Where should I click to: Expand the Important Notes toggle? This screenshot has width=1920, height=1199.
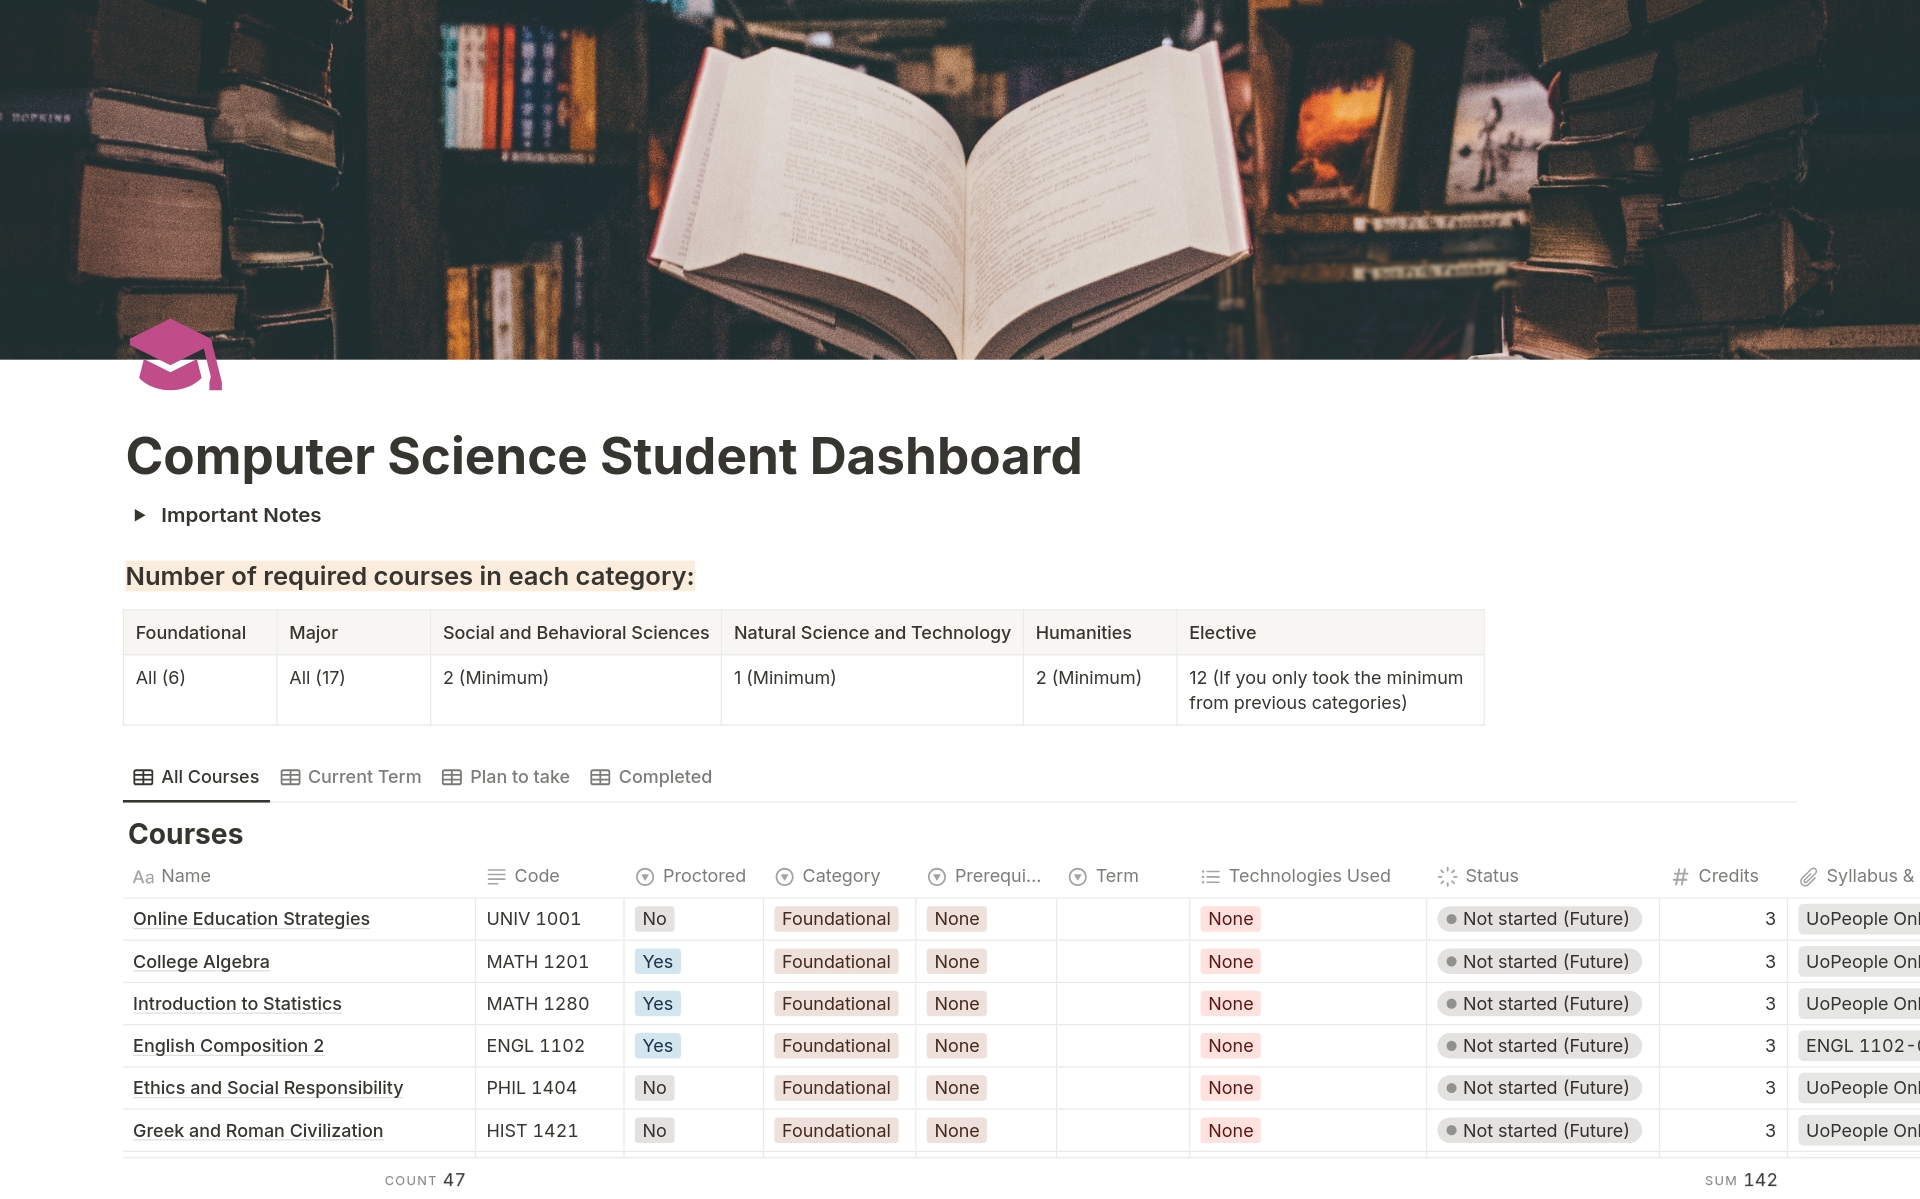(x=140, y=515)
